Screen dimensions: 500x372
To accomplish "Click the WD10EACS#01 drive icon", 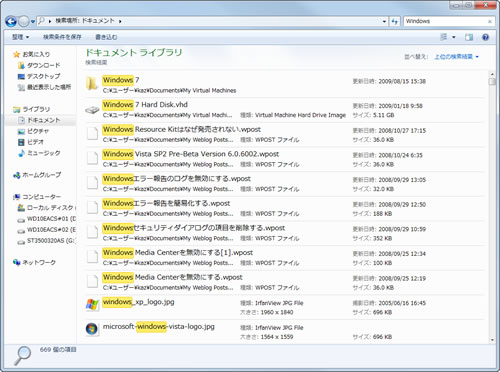I will click(21, 220).
